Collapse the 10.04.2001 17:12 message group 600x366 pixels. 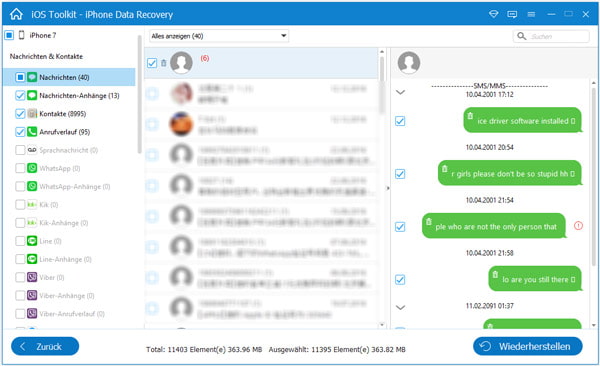(400, 92)
